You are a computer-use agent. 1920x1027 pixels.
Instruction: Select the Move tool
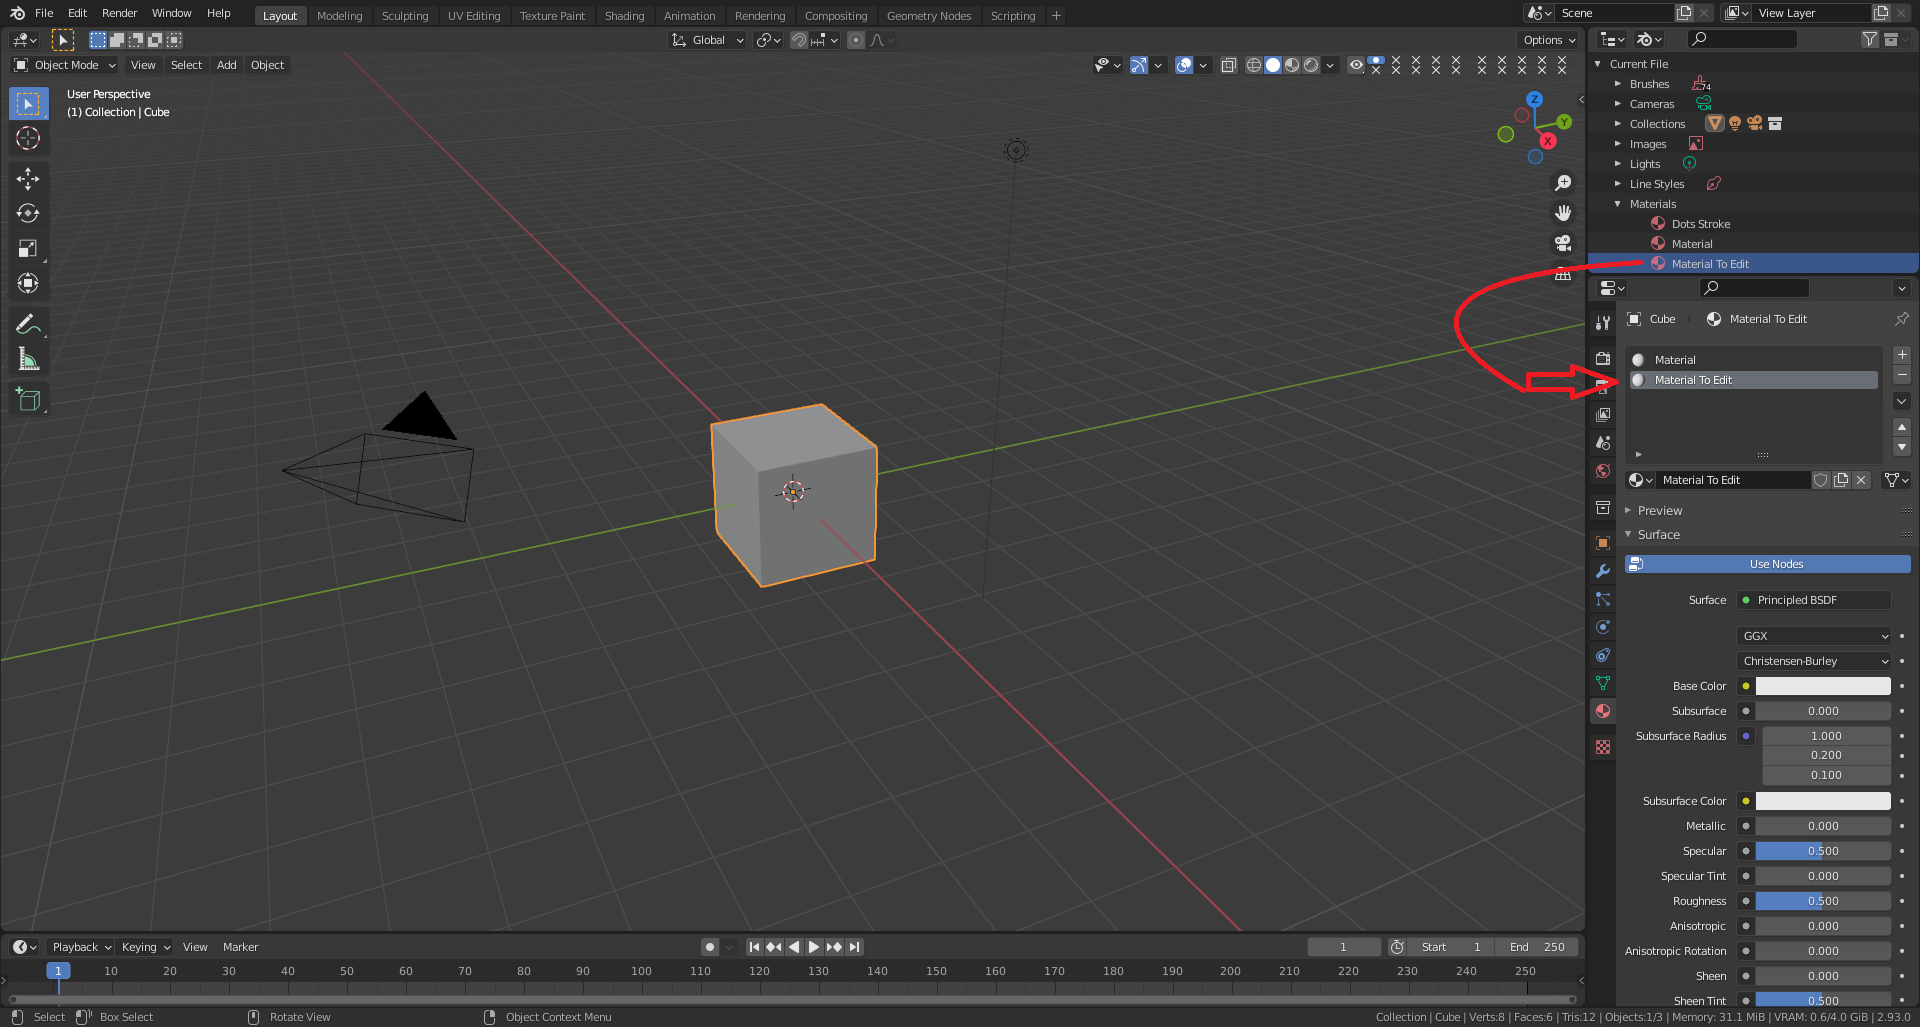[28, 178]
